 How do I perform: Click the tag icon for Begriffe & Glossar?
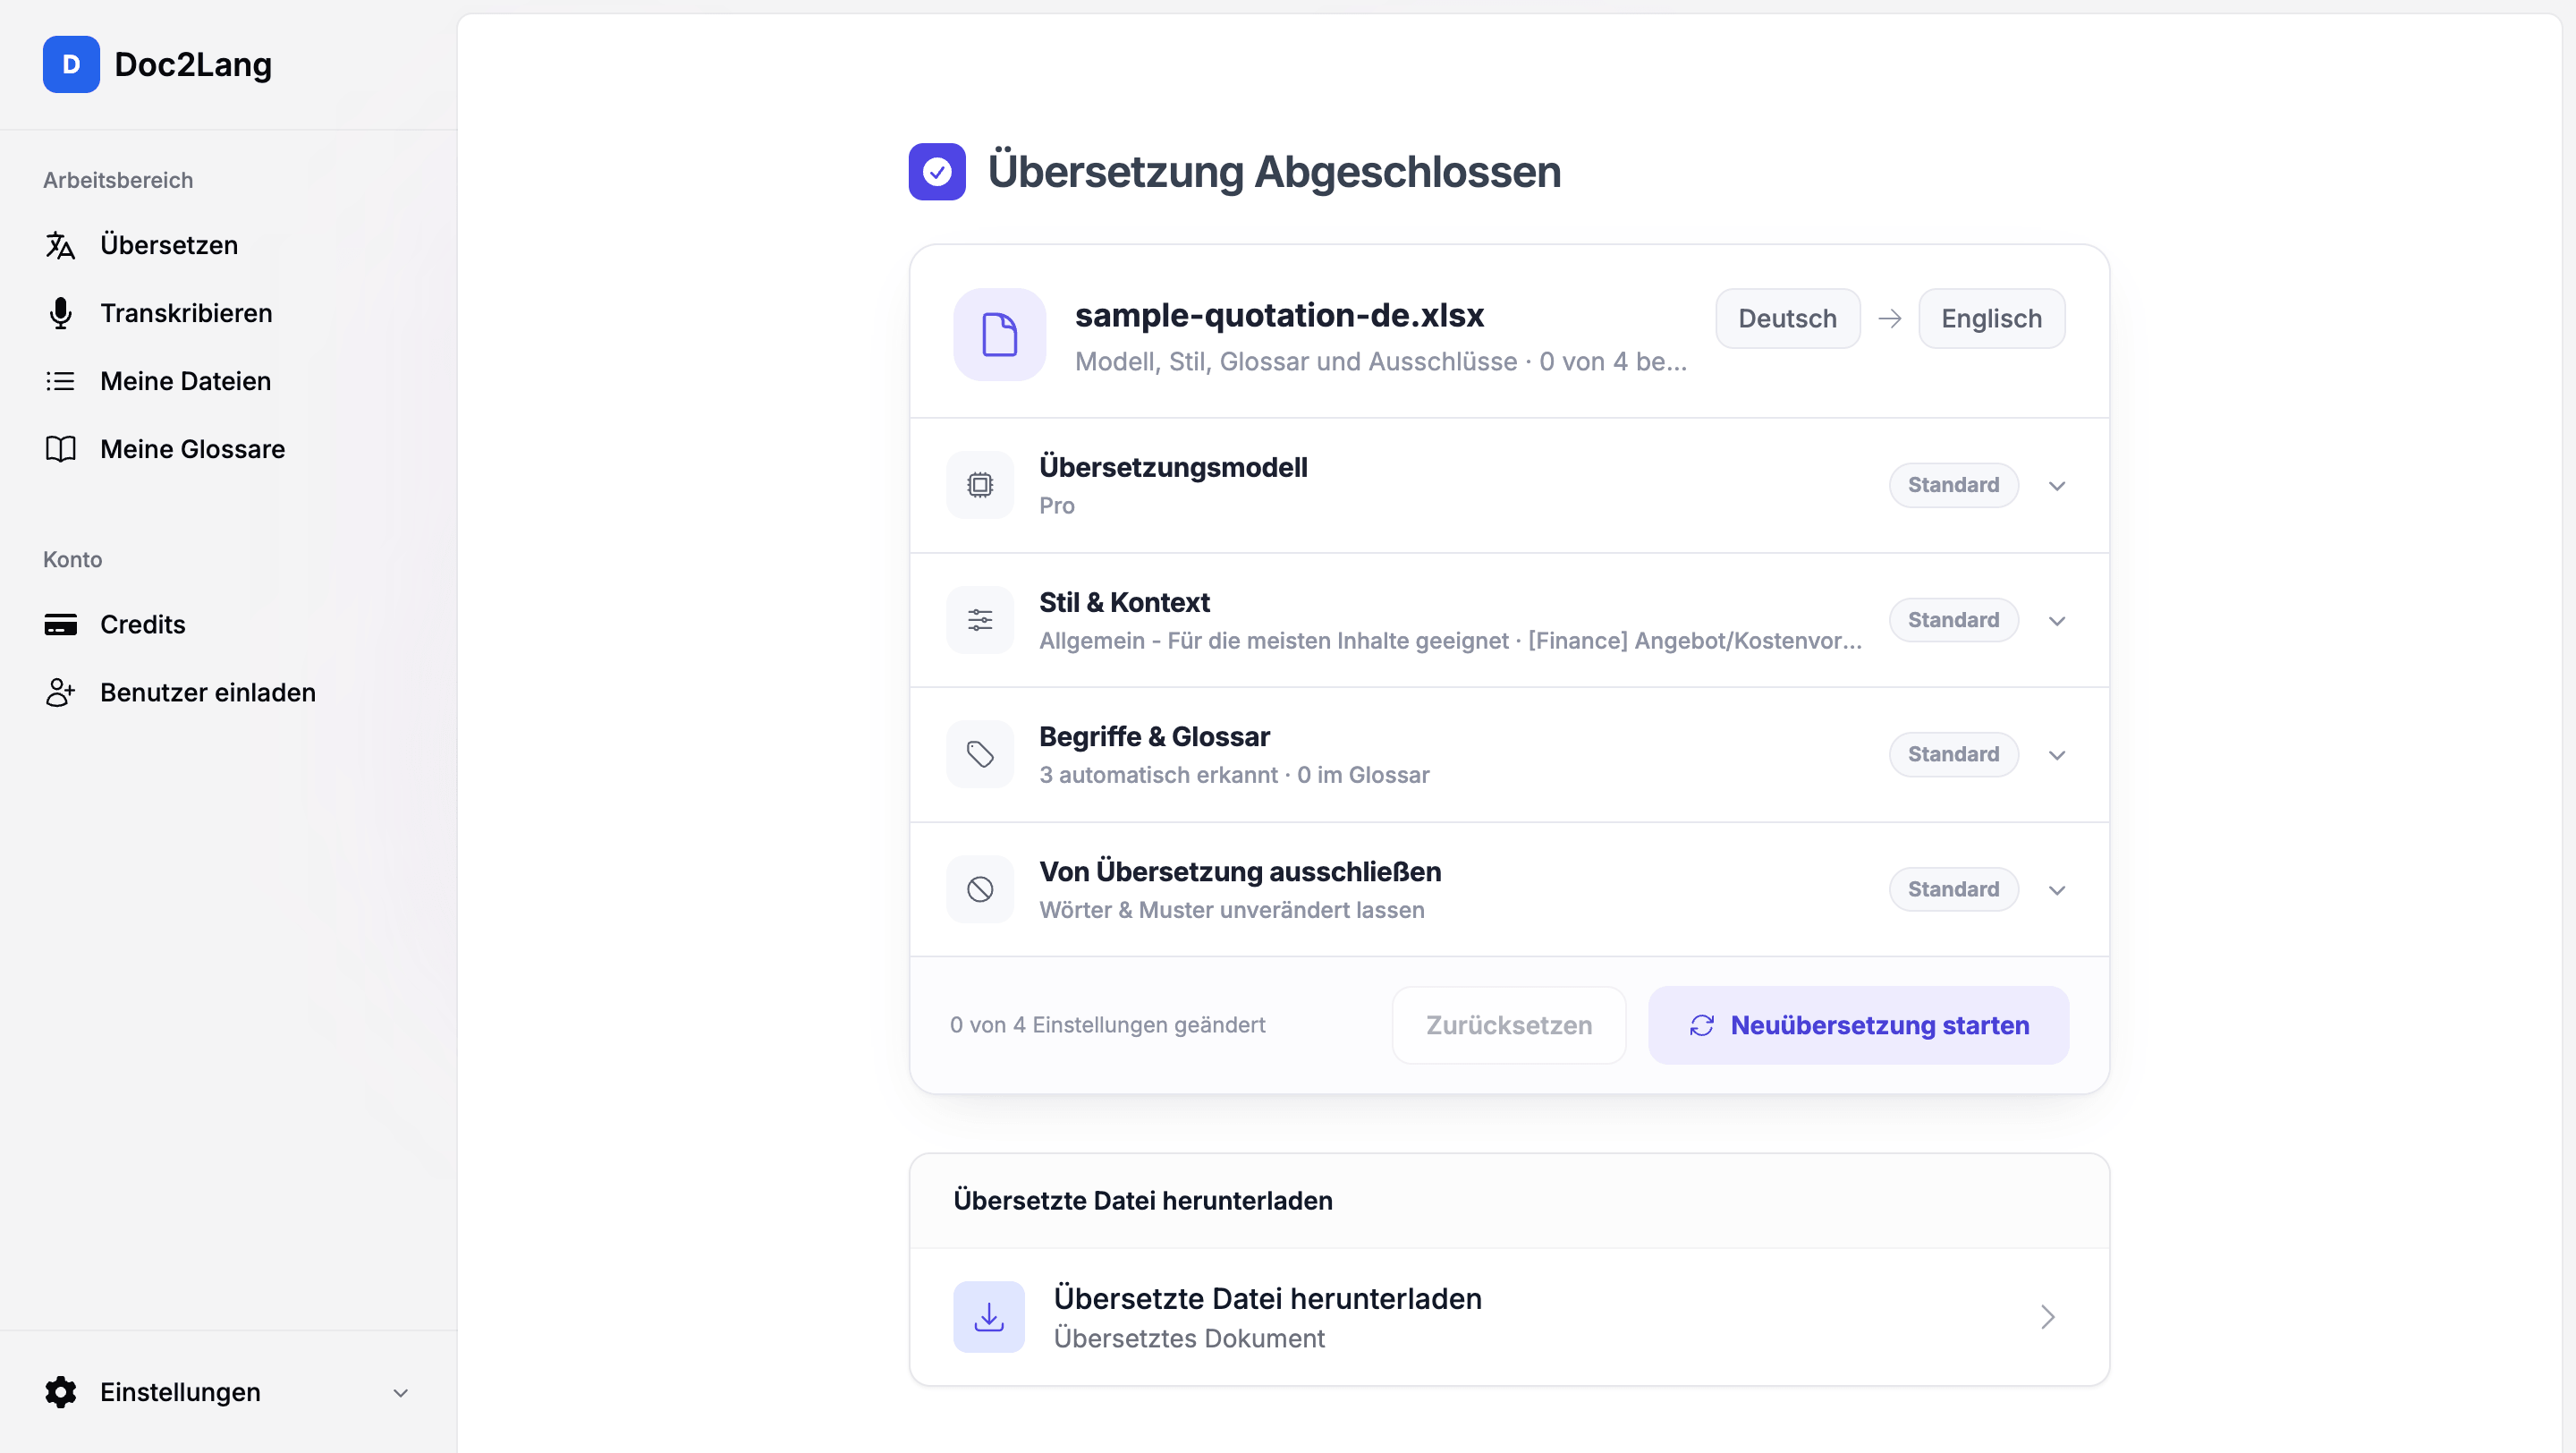pos(980,754)
